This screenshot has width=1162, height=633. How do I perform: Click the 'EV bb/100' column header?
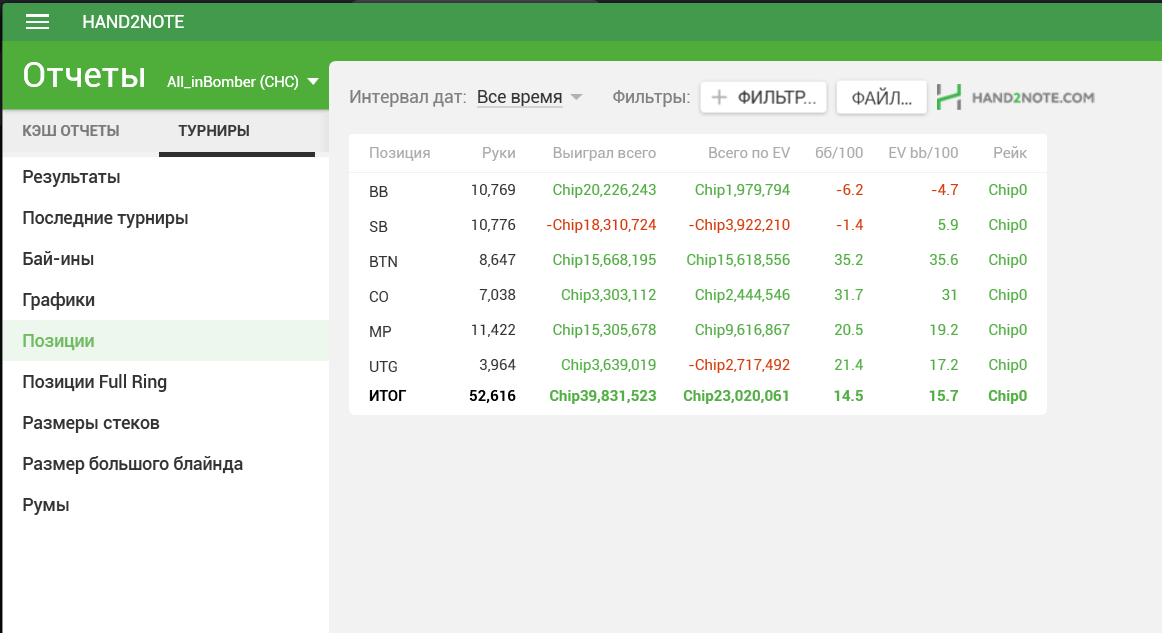pyautogui.click(x=922, y=153)
